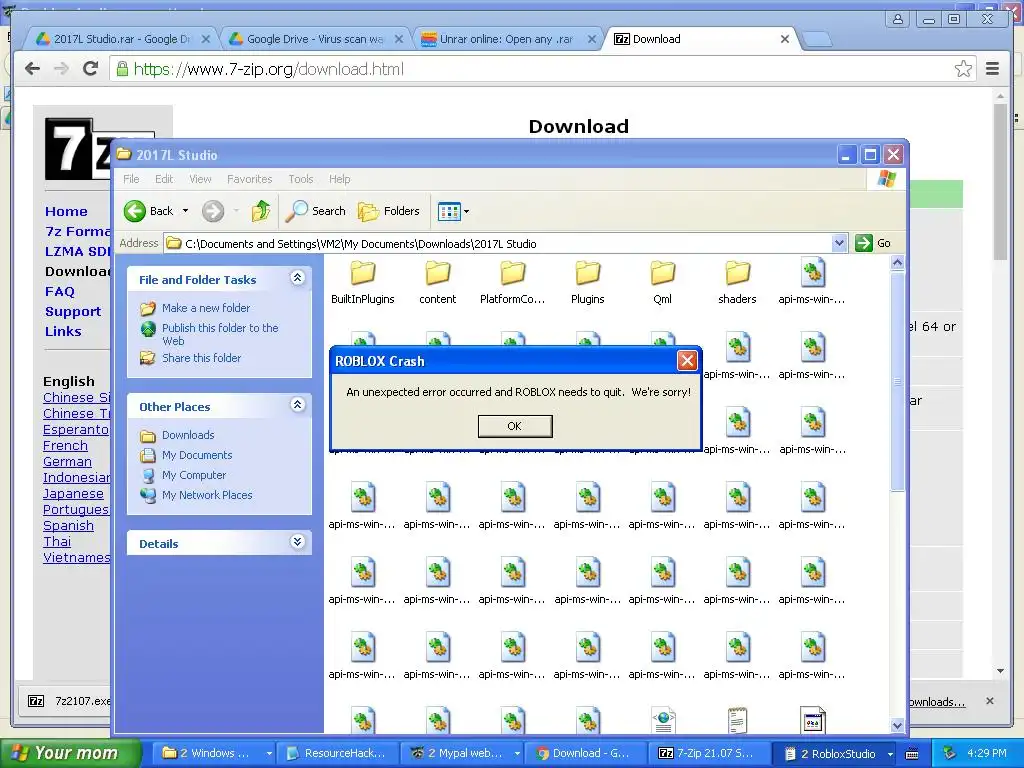Switch to the Google Drive Virus scan warning tab
The height and width of the screenshot is (768, 1024).
coord(315,39)
